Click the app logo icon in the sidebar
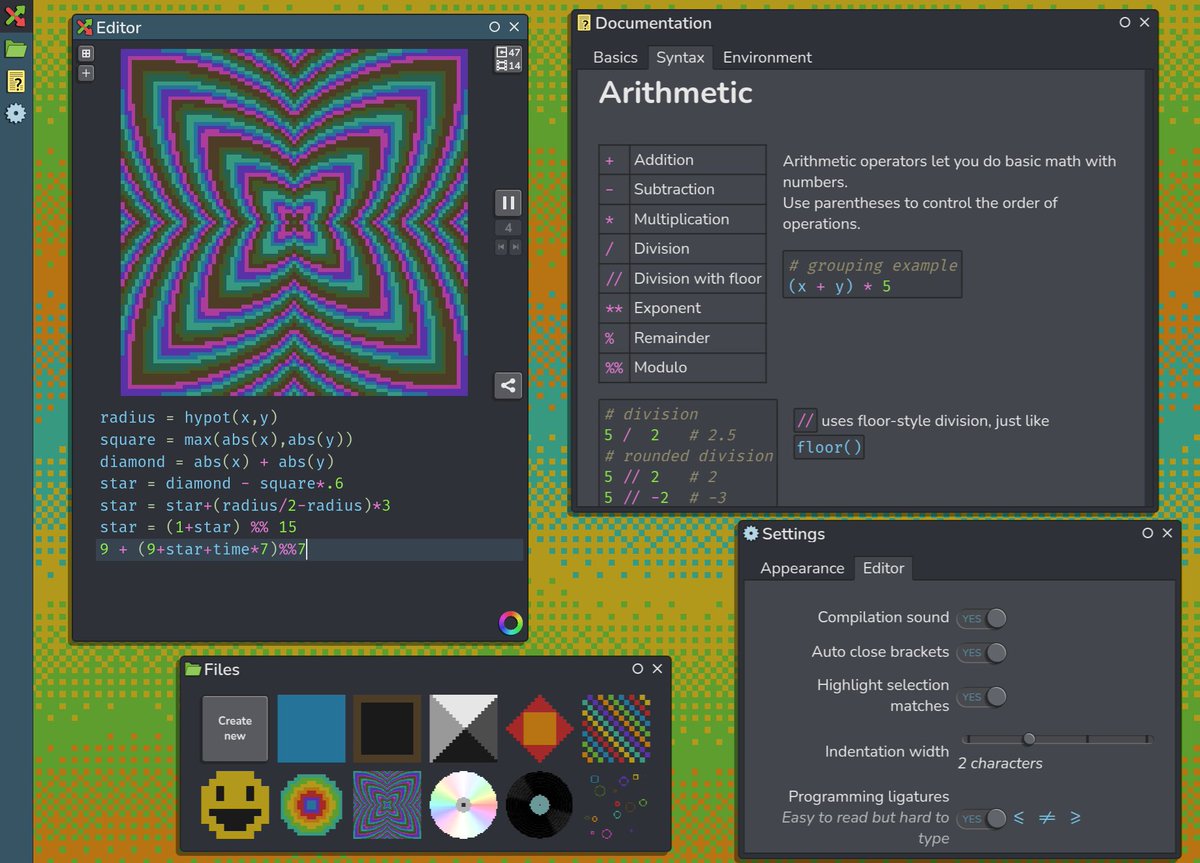The width and height of the screenshot is (1200, 863). (15, 16)
